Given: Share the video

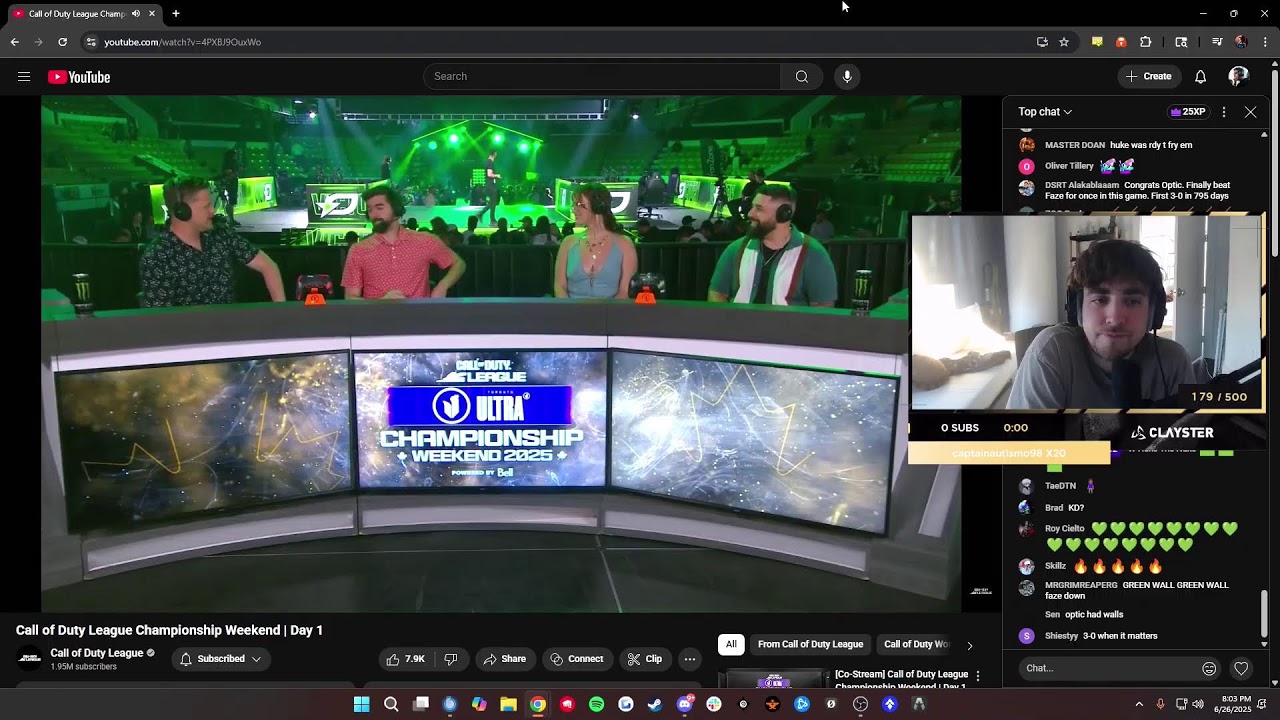Looking at the screenshot, I should click(x=505, y=659).
